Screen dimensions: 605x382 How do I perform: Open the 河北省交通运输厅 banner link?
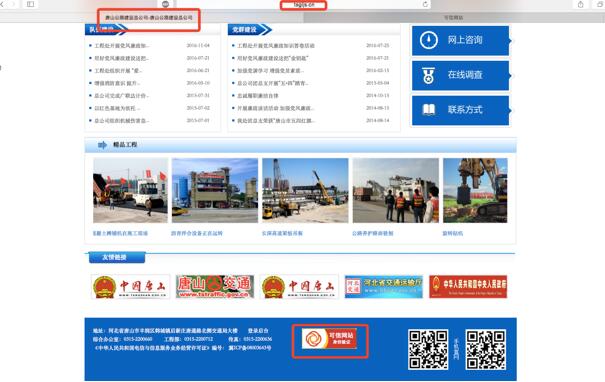pos(384,287)
